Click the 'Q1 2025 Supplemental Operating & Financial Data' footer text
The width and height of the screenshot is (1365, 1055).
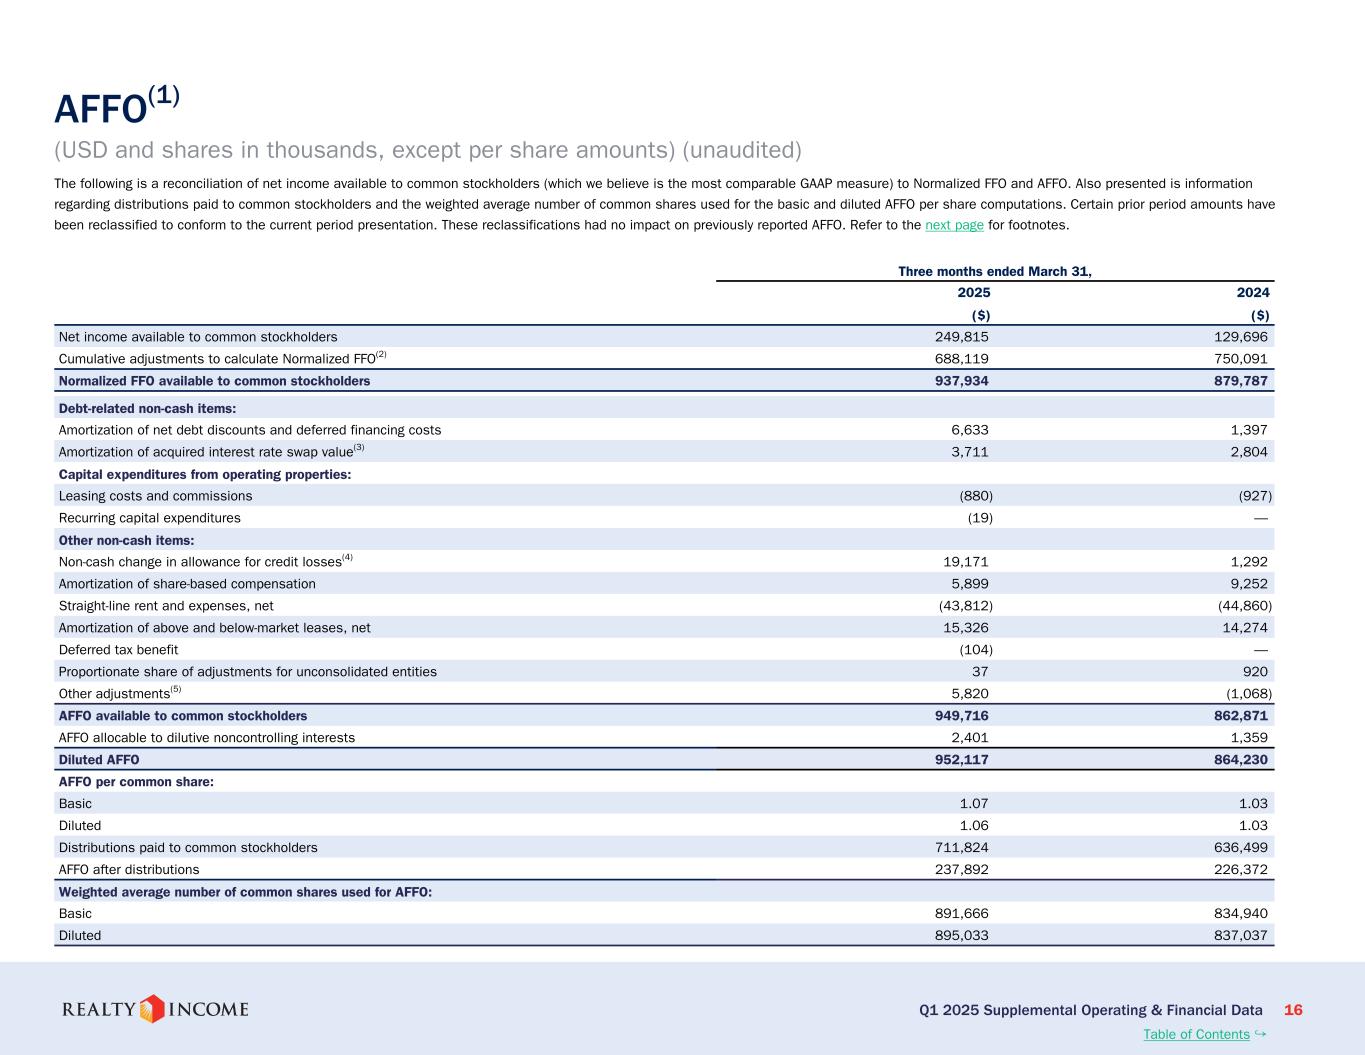[1090, 1010]
